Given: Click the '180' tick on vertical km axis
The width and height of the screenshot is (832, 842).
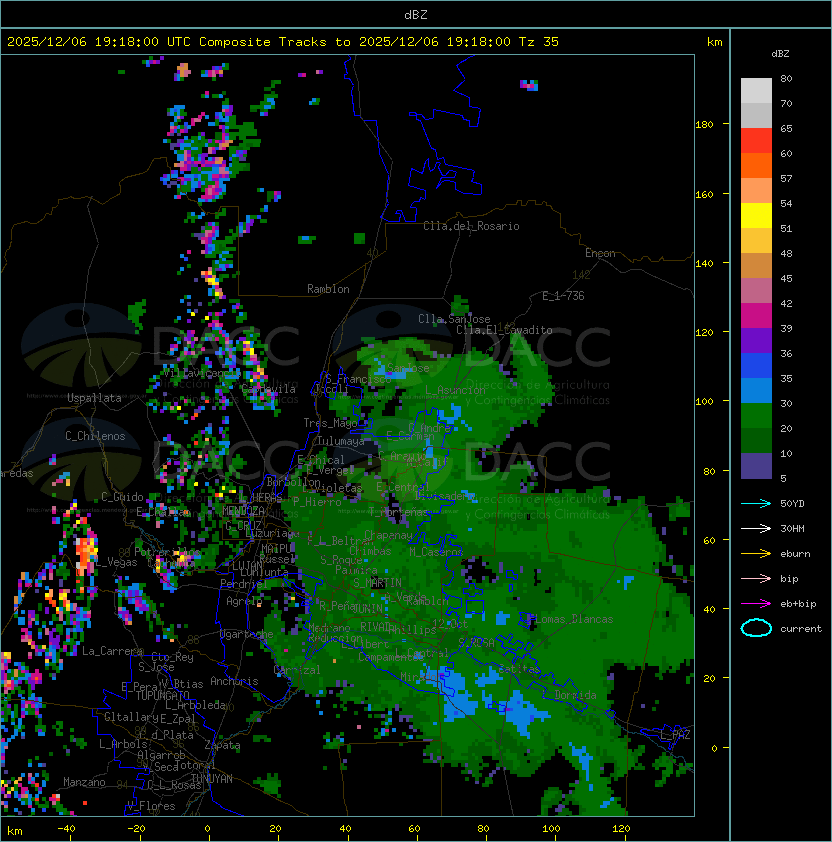Looking at the screenshot, I should pos(704,125).
